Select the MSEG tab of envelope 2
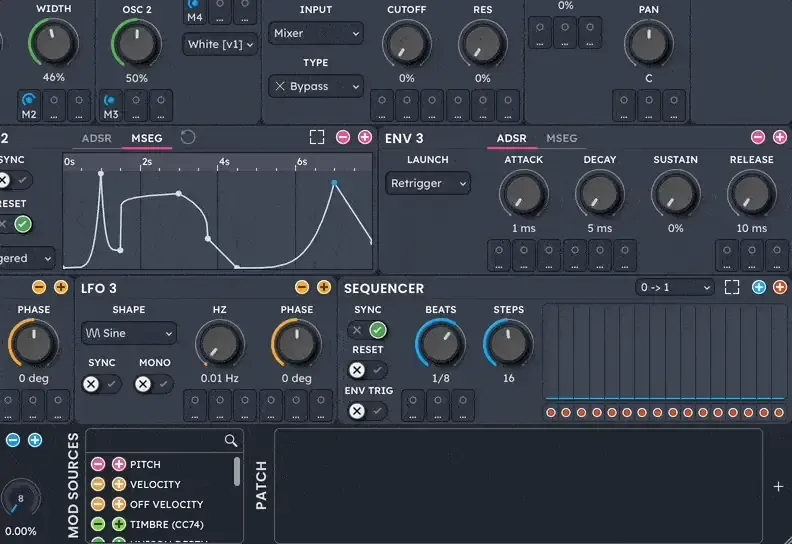This screenshot has width=792, height=544. tap(147, 138)
